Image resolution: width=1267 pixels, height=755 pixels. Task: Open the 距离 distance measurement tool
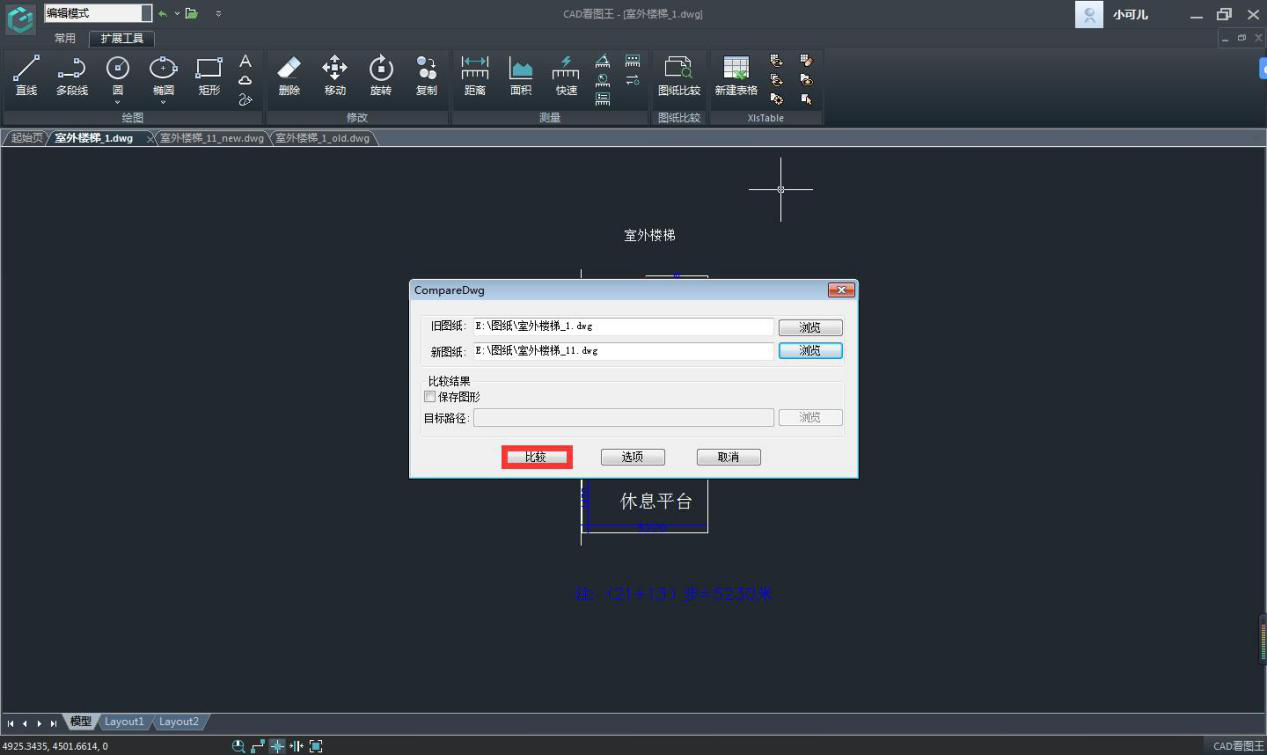[x=475, y=76]
